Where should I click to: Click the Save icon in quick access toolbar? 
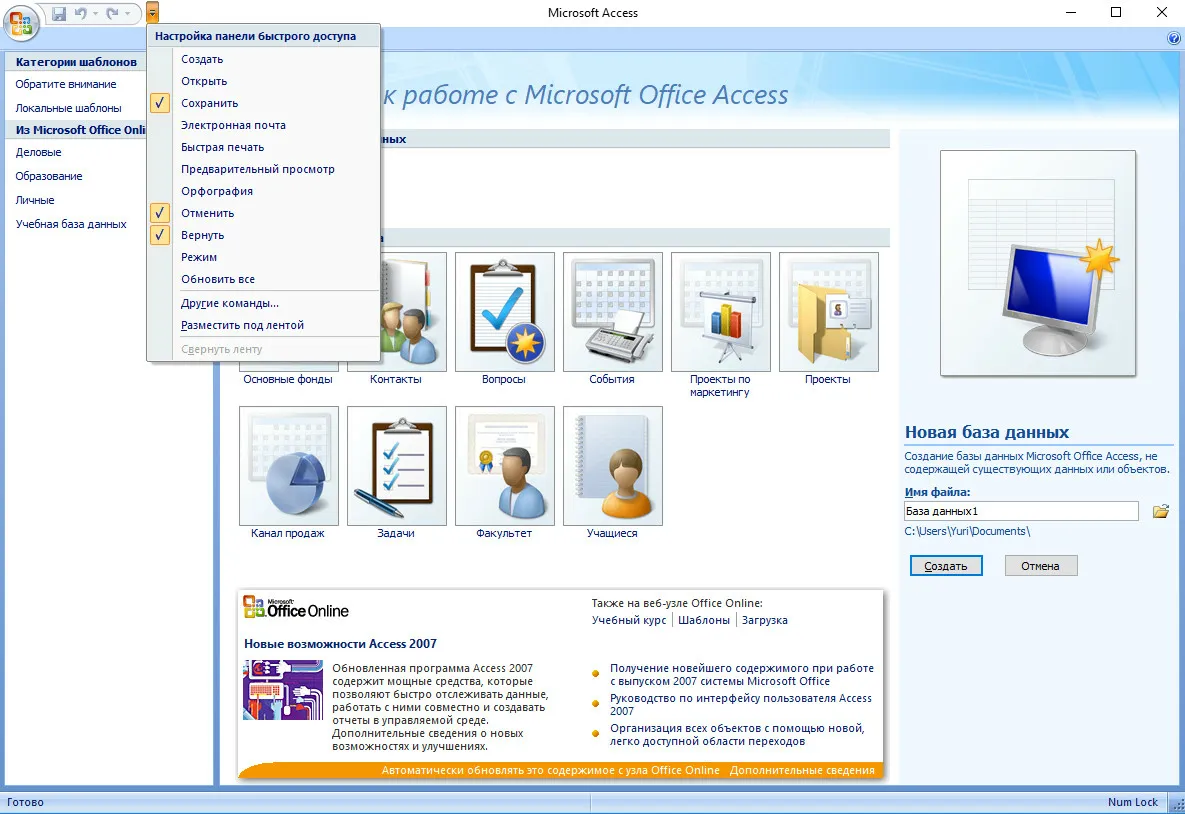[x=59, y=13]
